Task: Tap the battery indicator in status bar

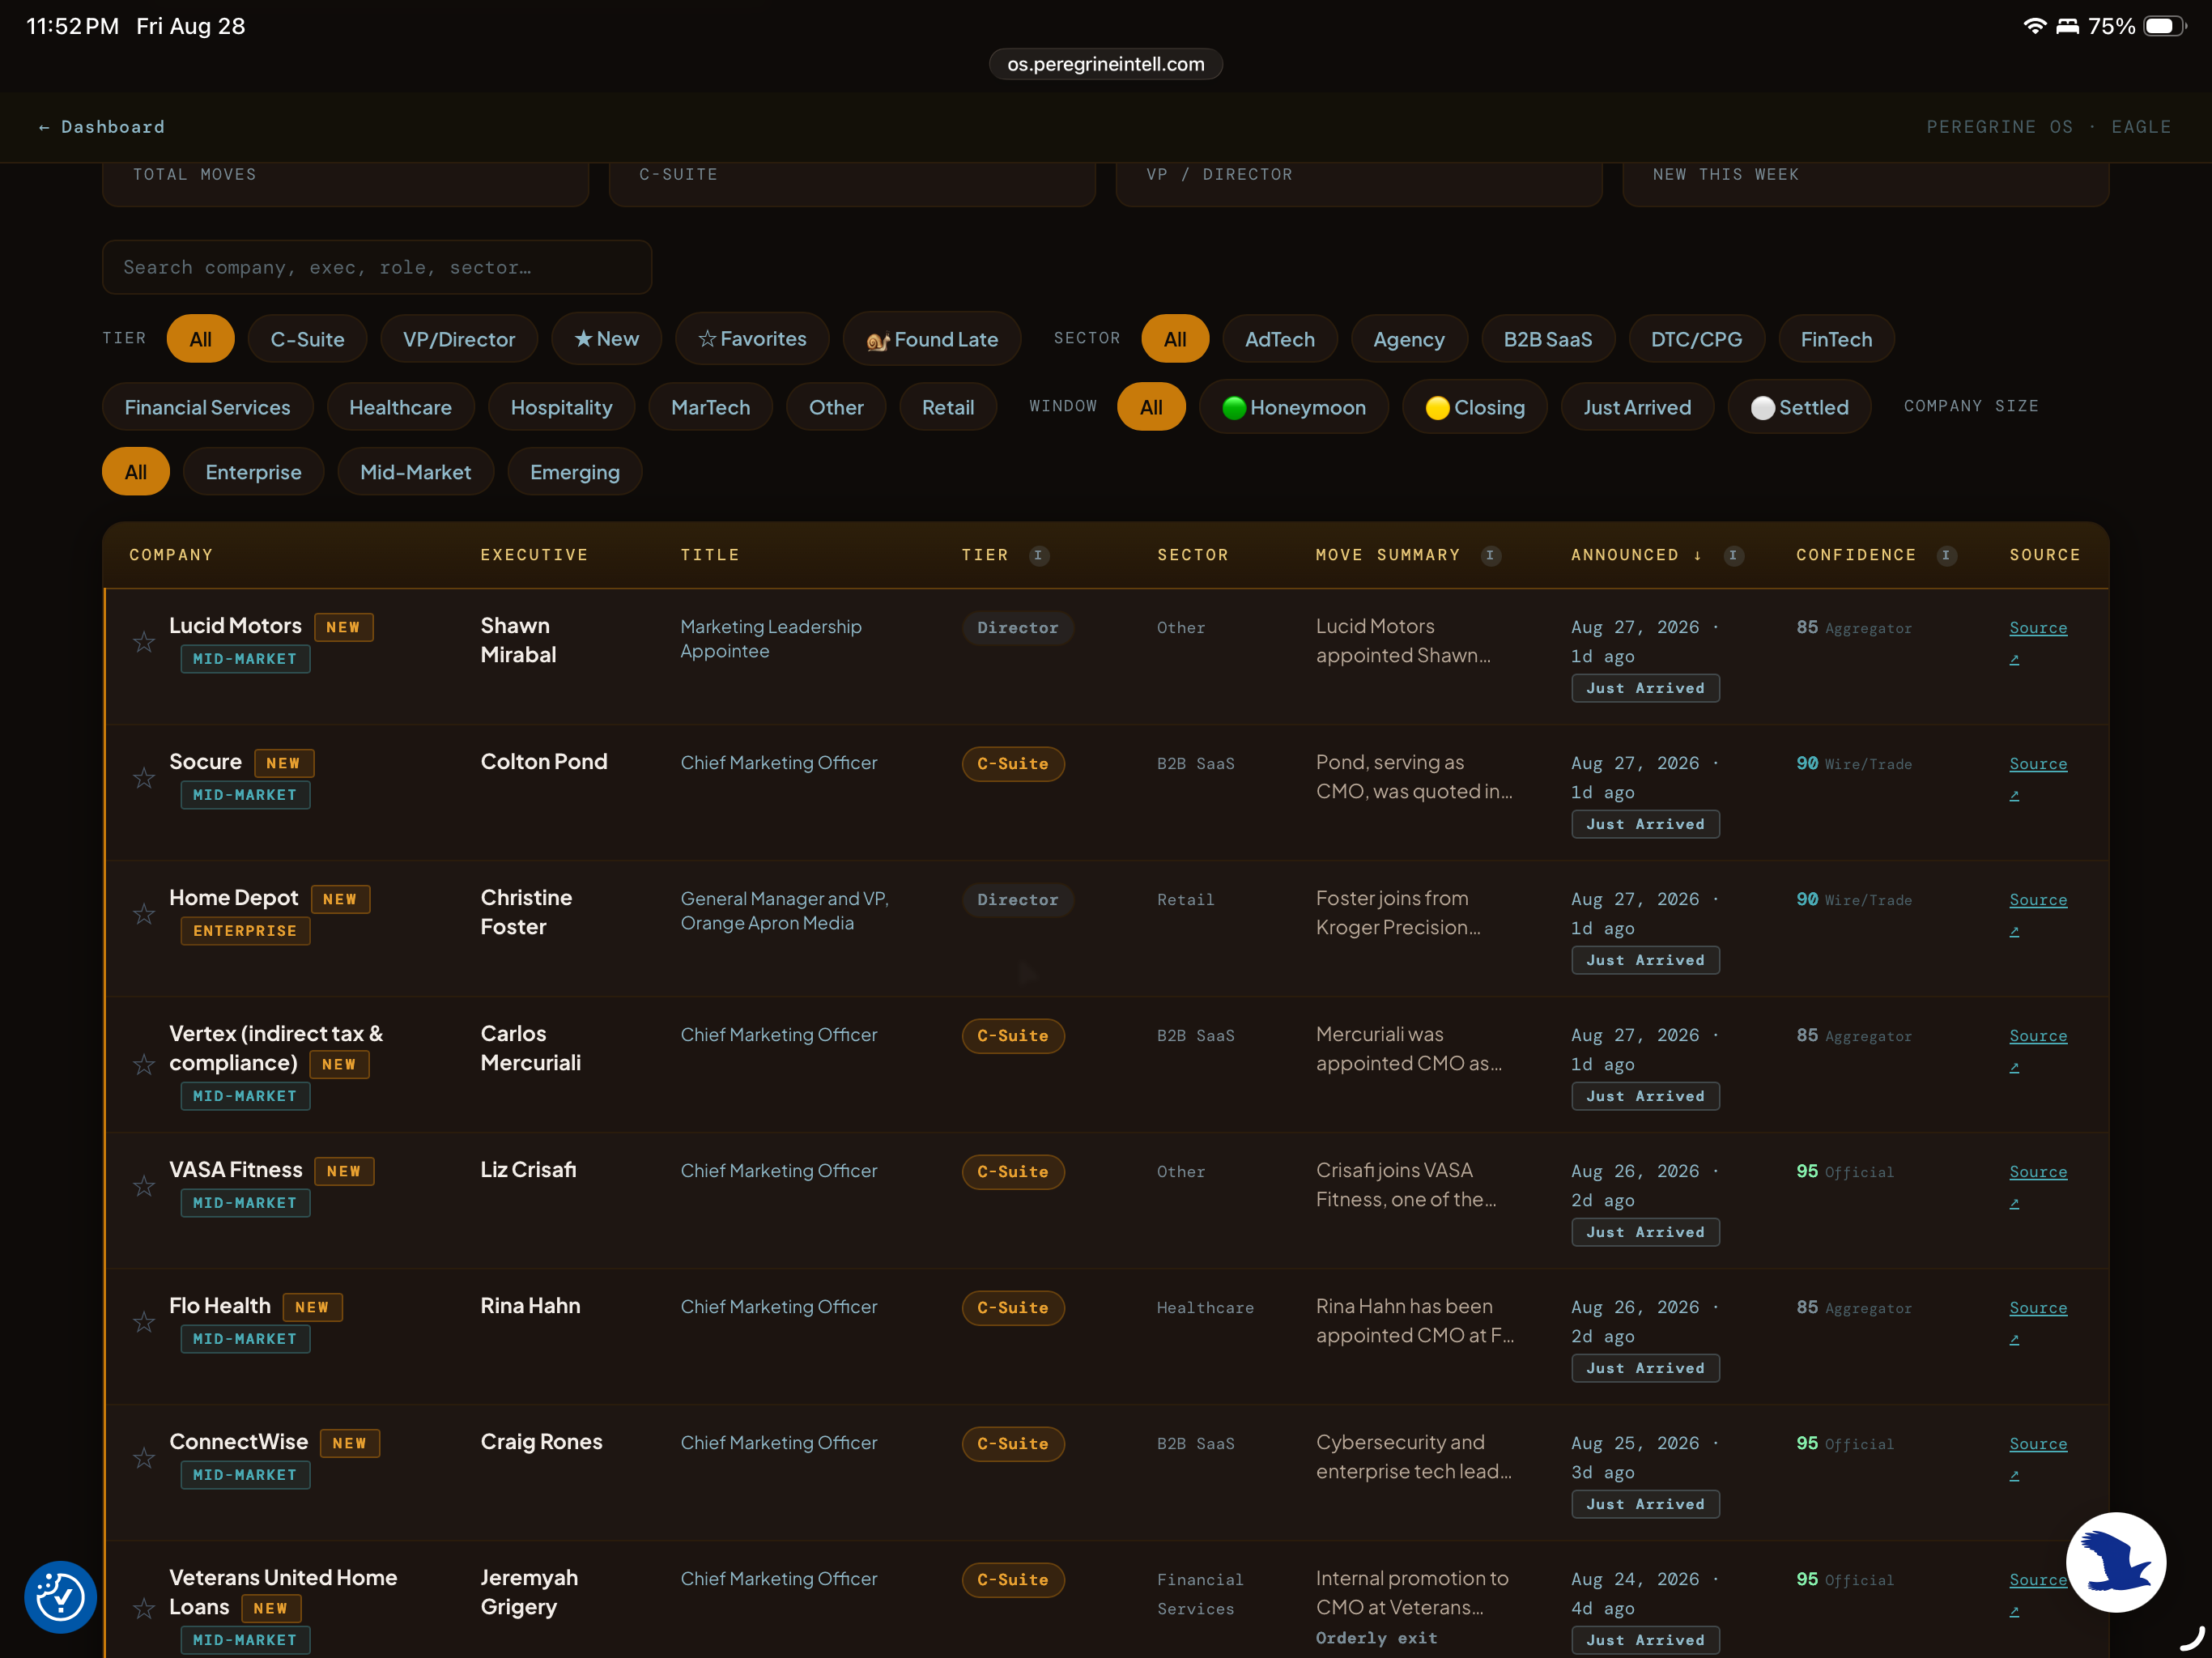Action: pos(2164,26)
